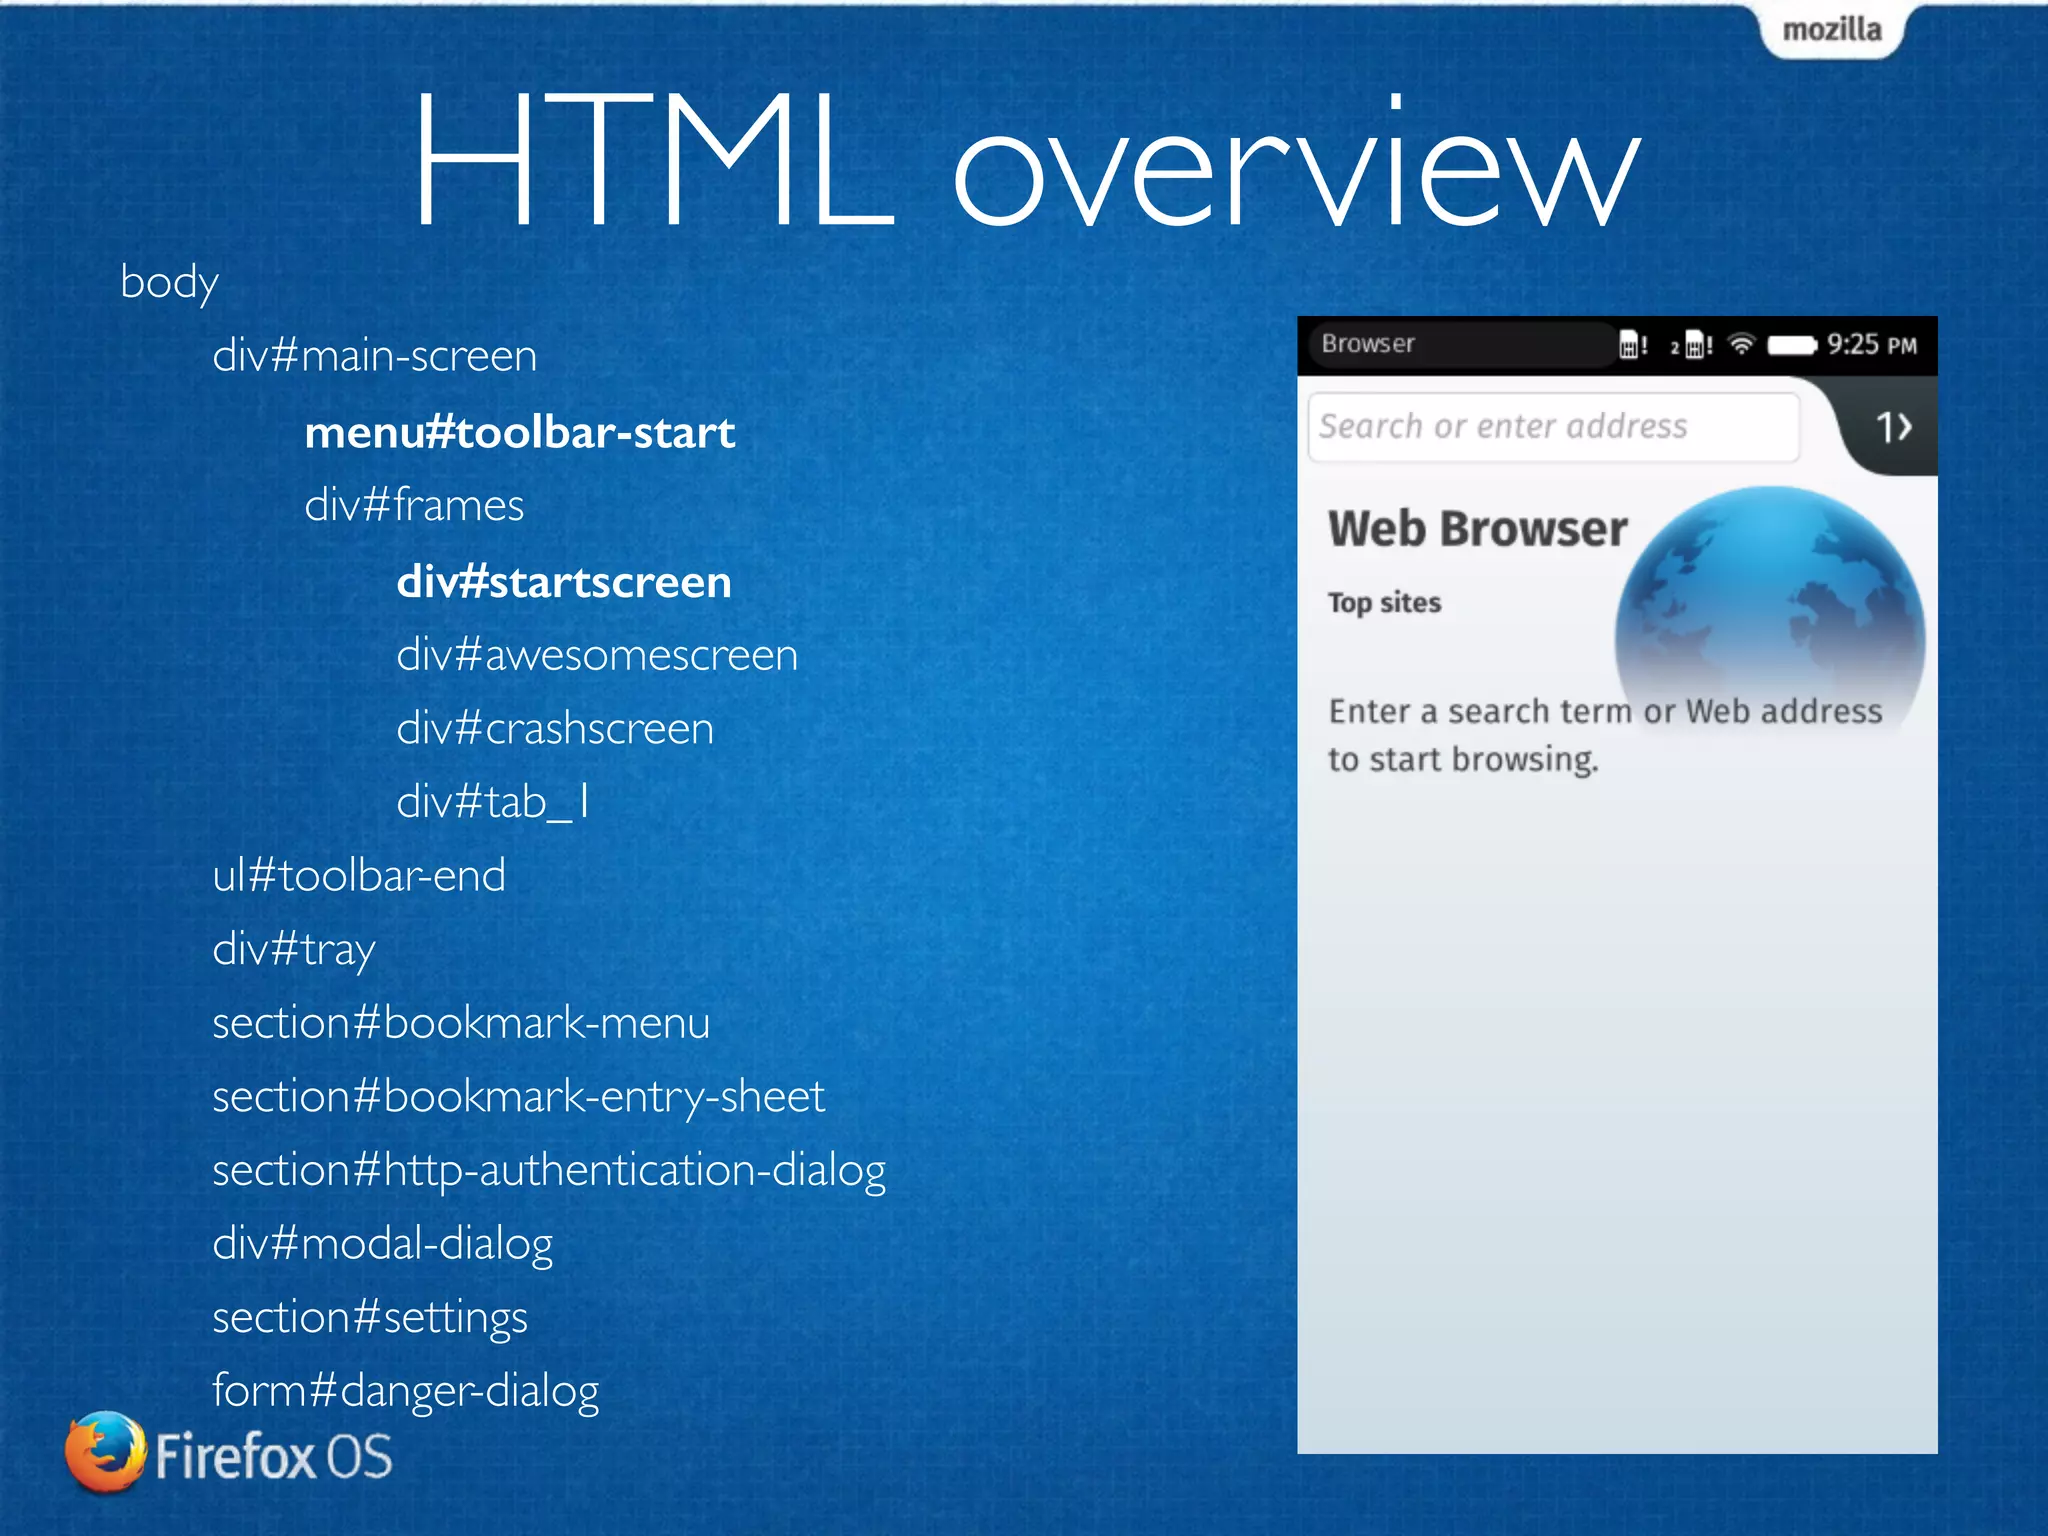Select the section#bookmark-menu line
Viewport: 2048px width, 1536px height.
coord(461,1023)
